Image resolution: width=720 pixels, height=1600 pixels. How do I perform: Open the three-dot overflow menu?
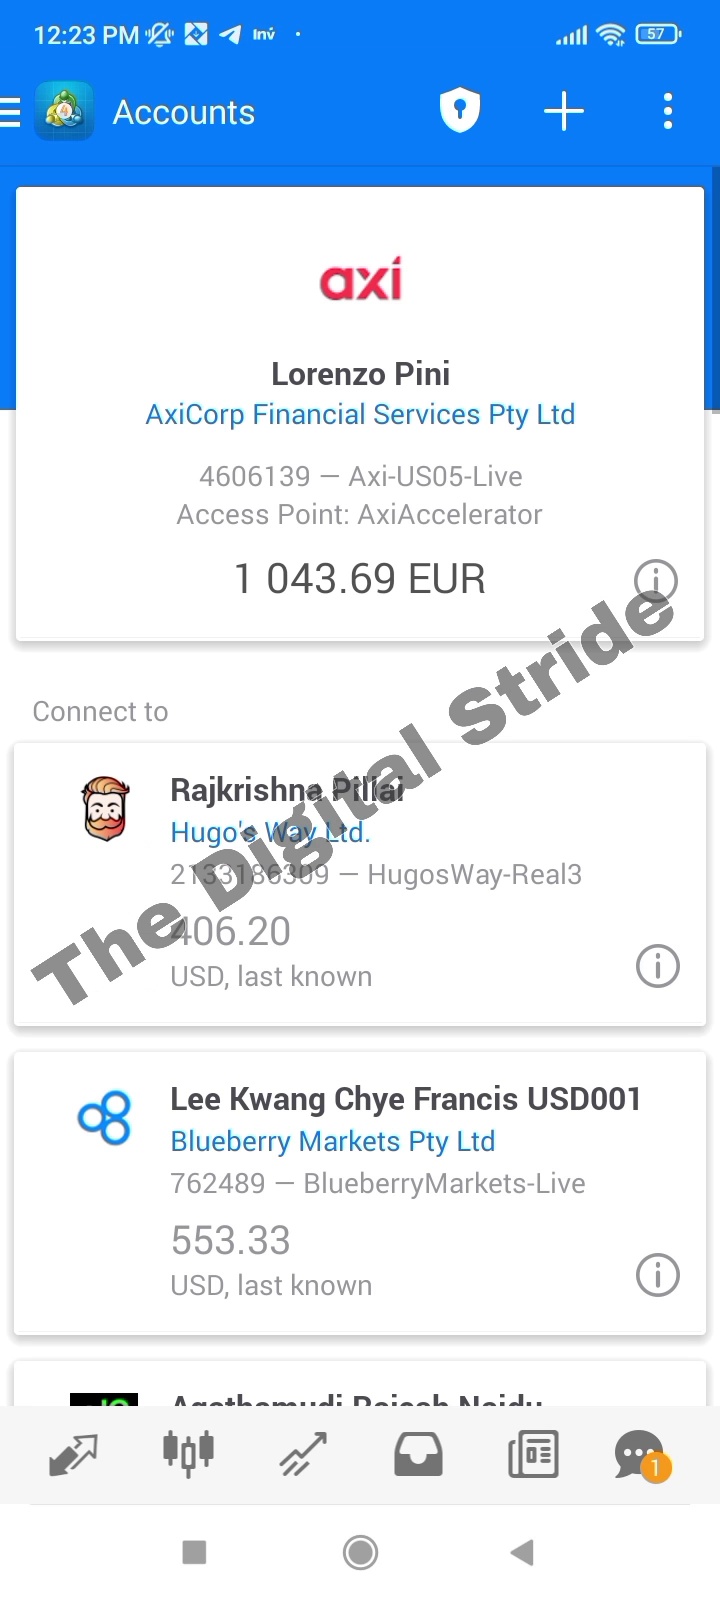click(x=668, y=111)
